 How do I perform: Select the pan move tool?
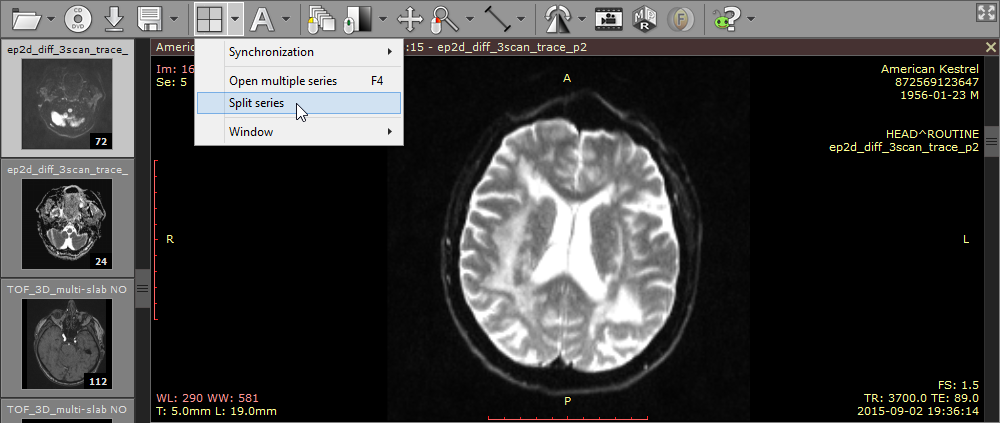[410, 18]
